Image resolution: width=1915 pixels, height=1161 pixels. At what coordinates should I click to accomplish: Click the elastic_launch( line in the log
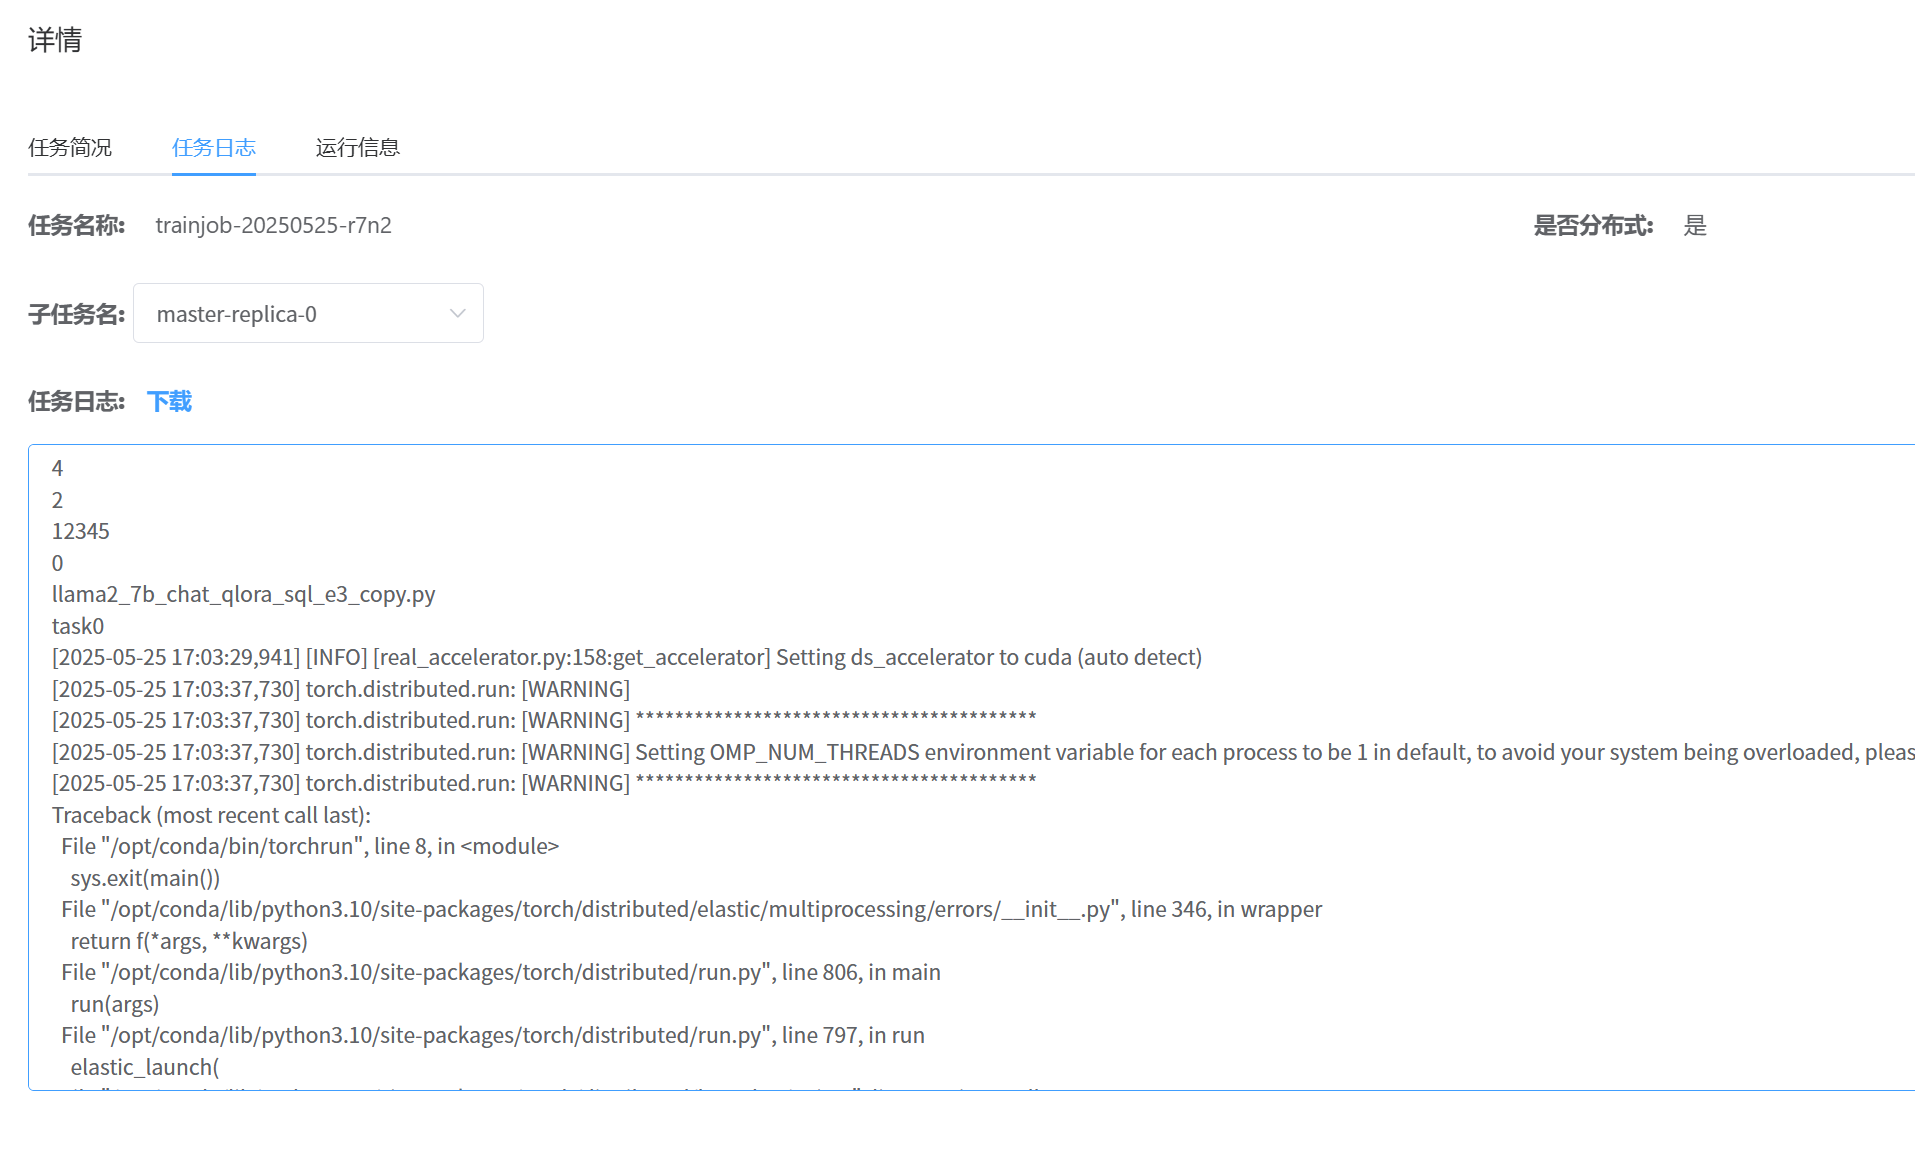[x=145, y=1068]
